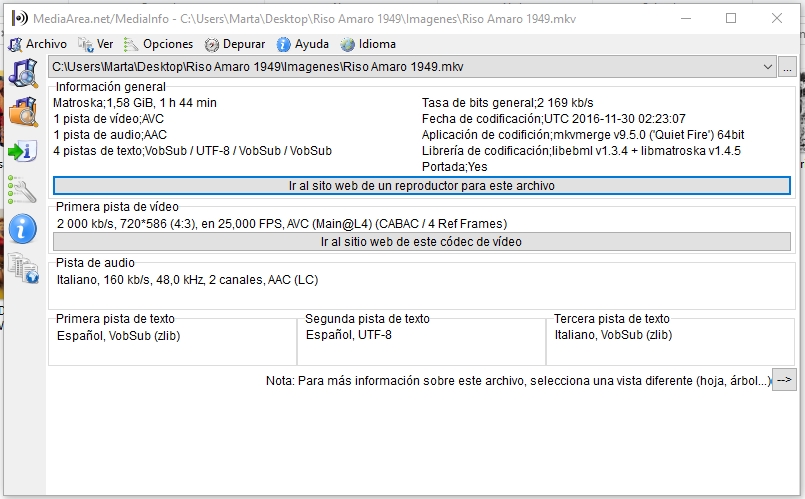Click the 'Aplicación de codifición' mkvmerge line

click(583, 135)
